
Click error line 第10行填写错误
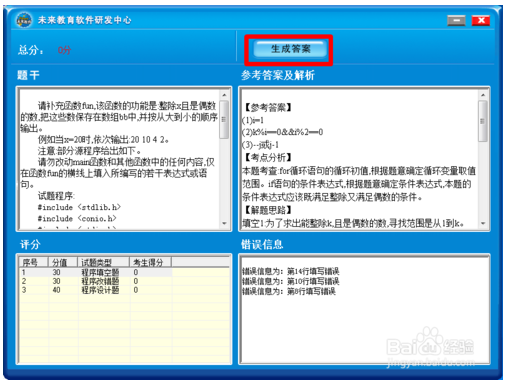click(x=290, y=281)
